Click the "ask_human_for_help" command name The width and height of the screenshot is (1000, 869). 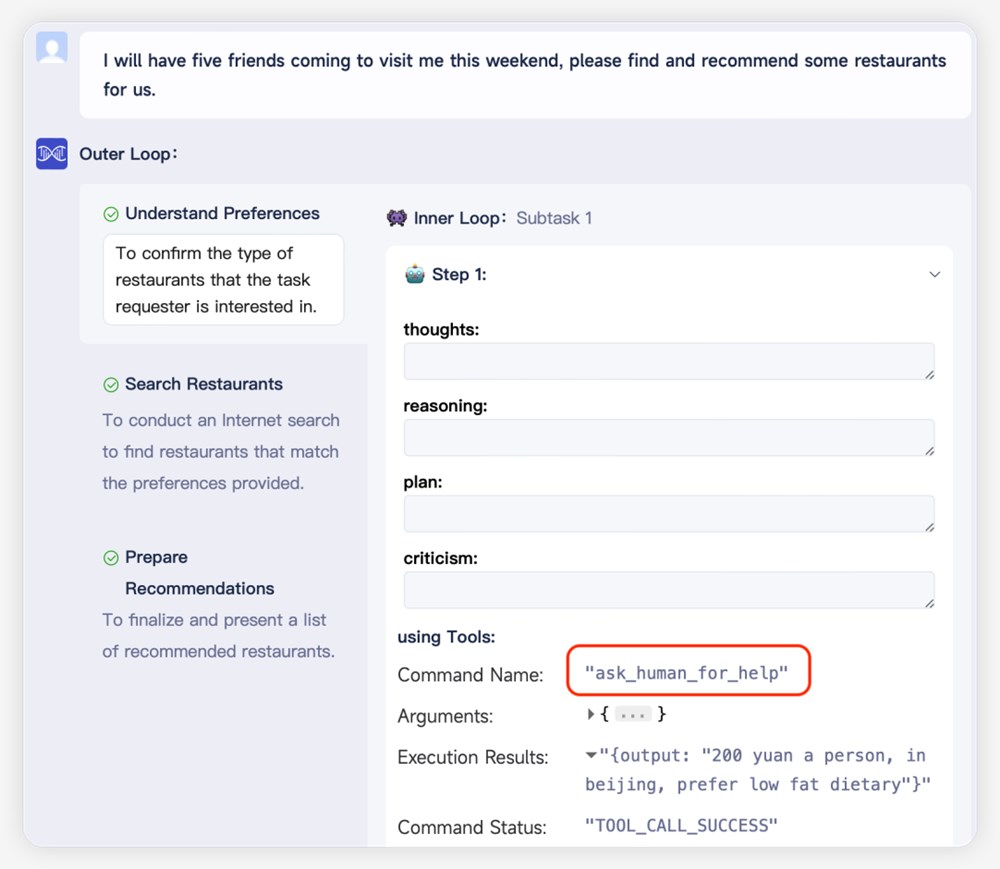(x=687, y=673)
